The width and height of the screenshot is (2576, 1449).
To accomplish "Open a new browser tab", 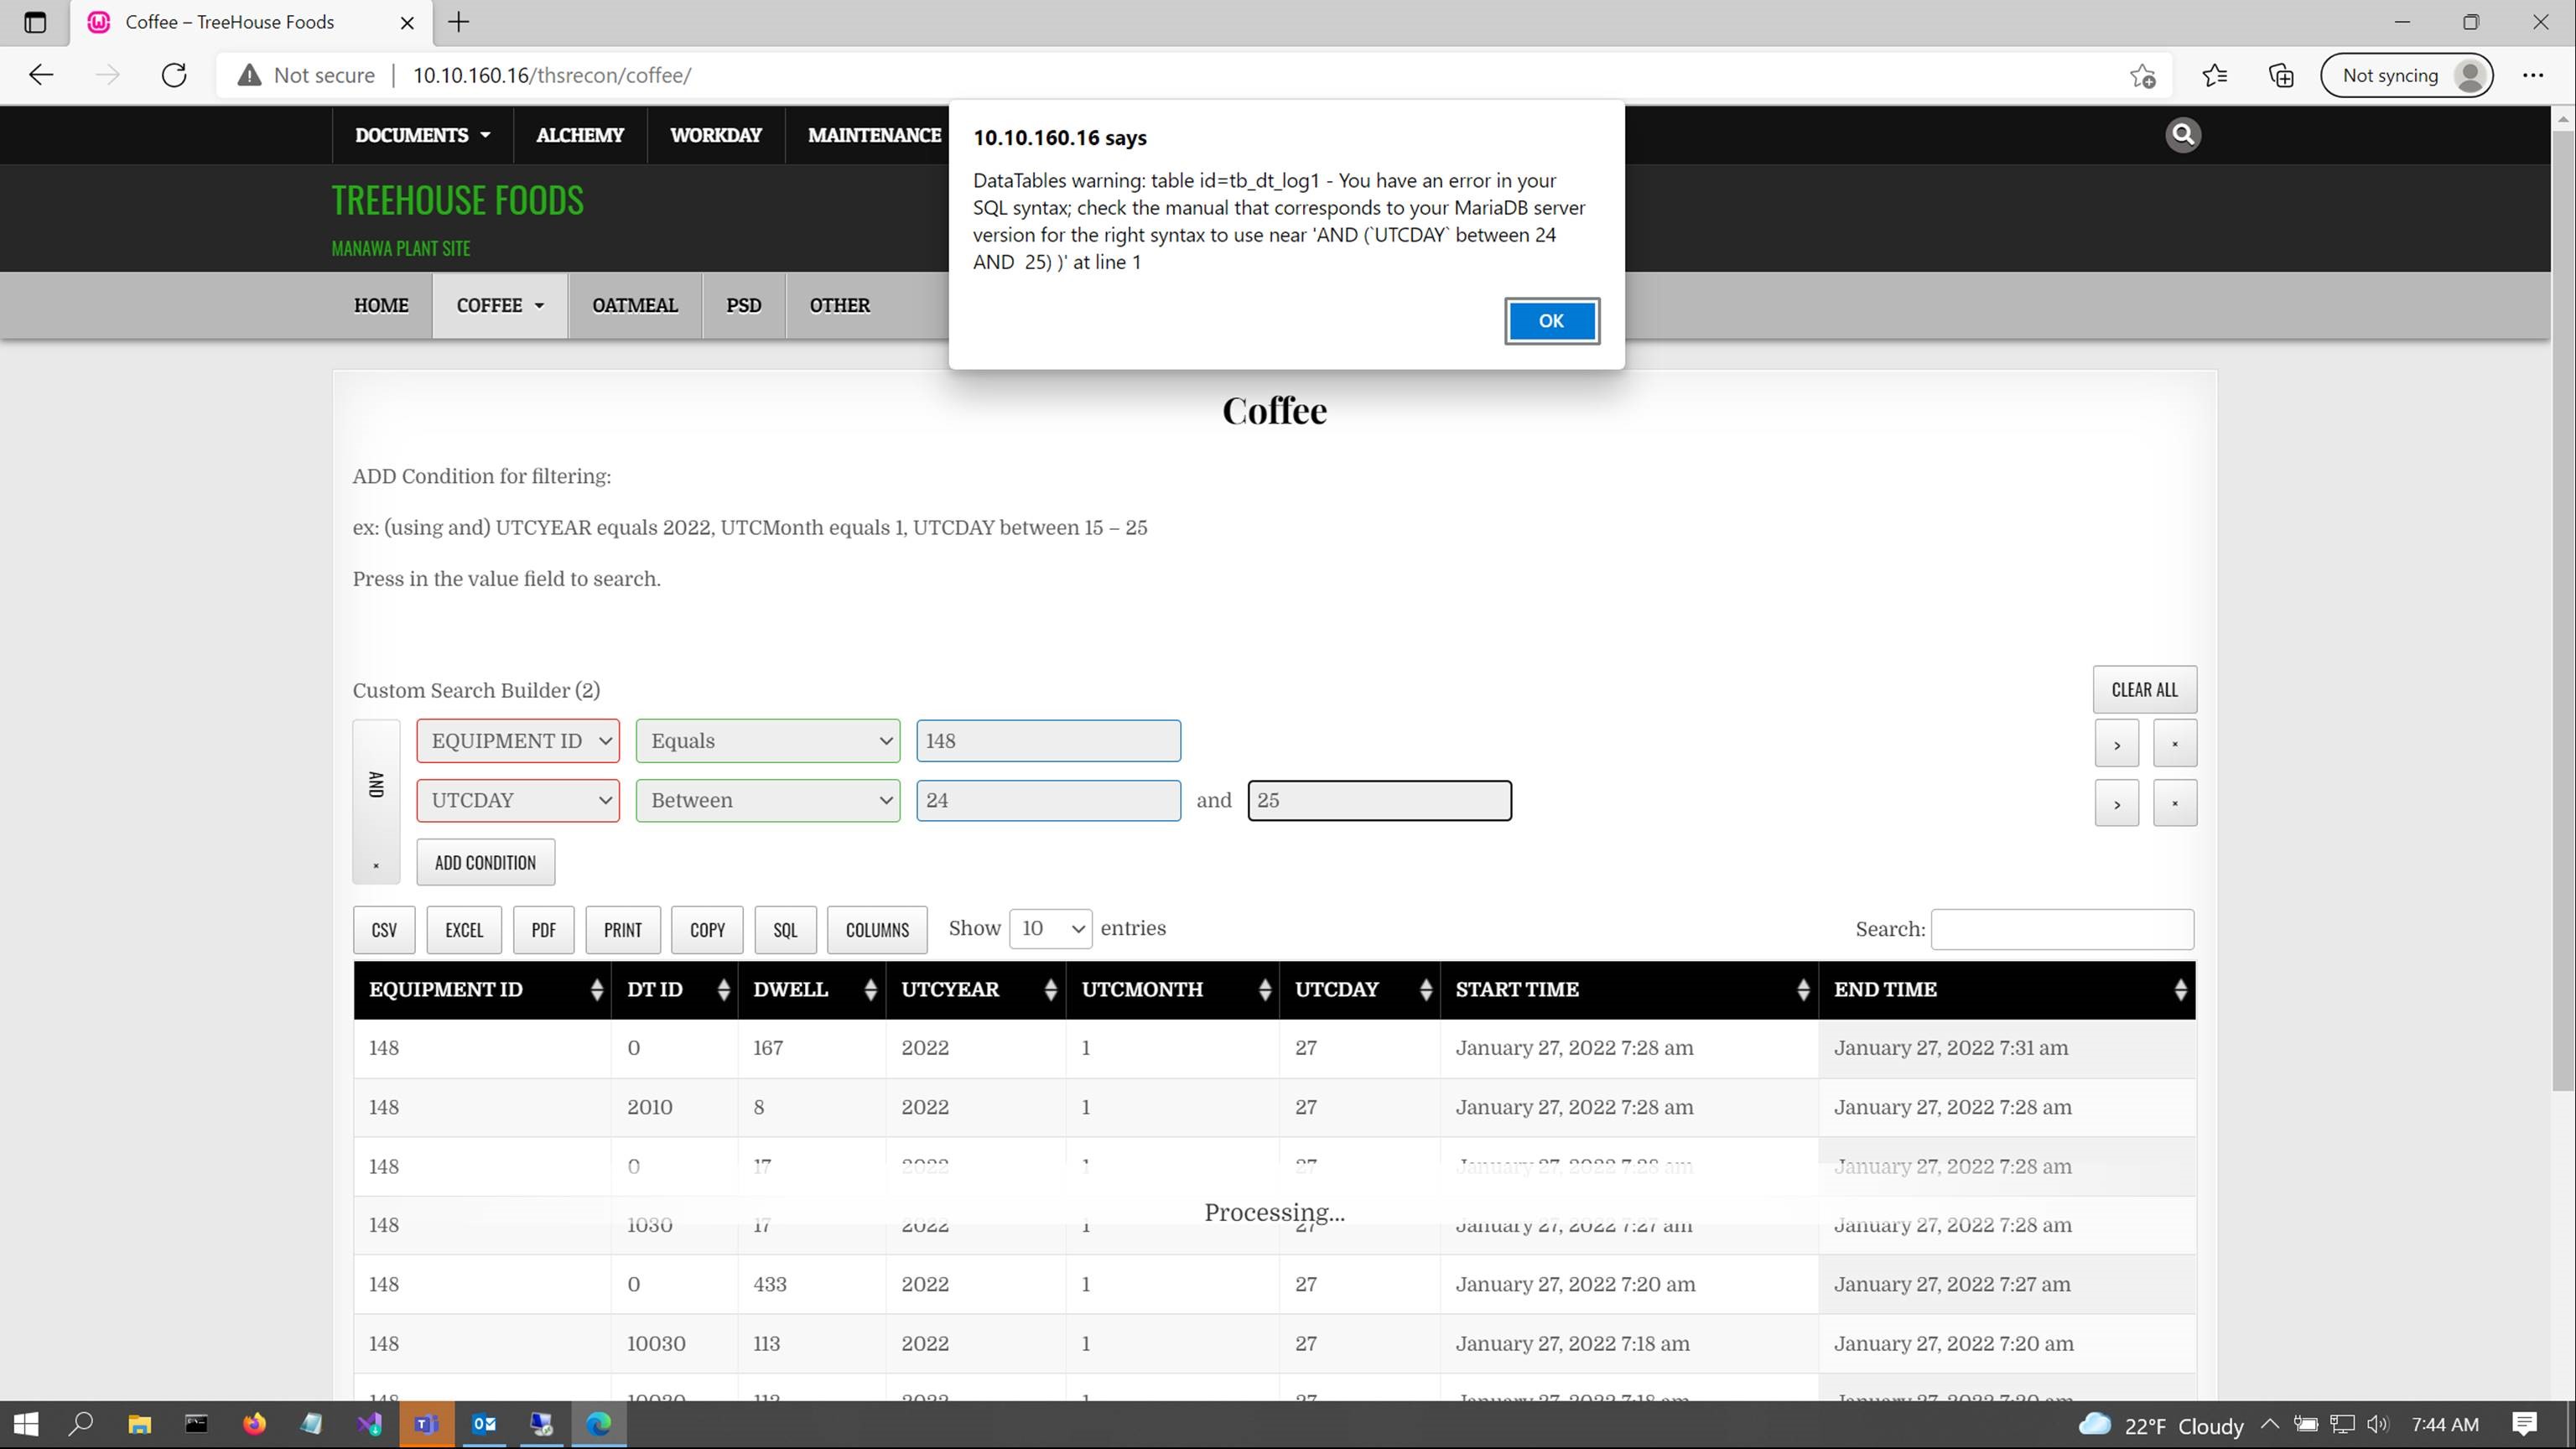I will [x=459, y=22].
